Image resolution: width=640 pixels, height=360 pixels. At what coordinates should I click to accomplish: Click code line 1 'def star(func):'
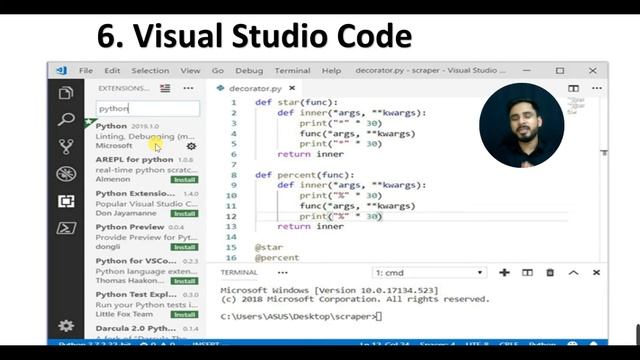pos(296,102)
